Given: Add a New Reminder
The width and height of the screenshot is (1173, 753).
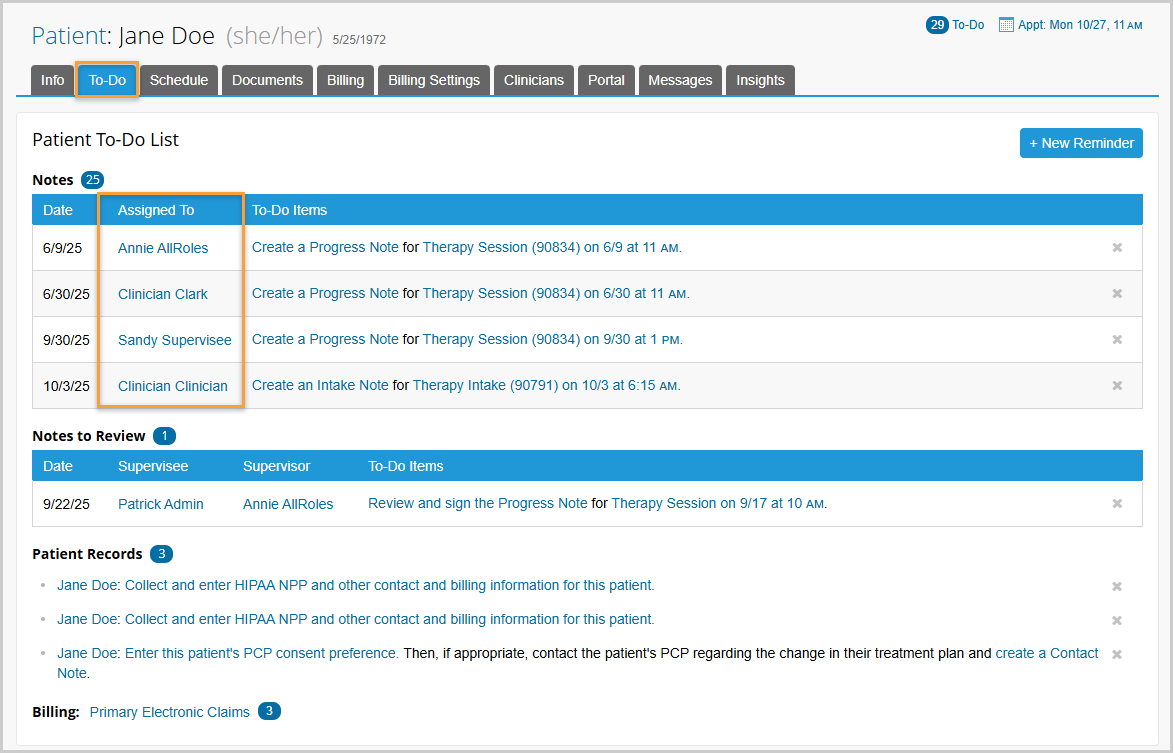Looking at the screenshot, I should [x=1081, y=143].
